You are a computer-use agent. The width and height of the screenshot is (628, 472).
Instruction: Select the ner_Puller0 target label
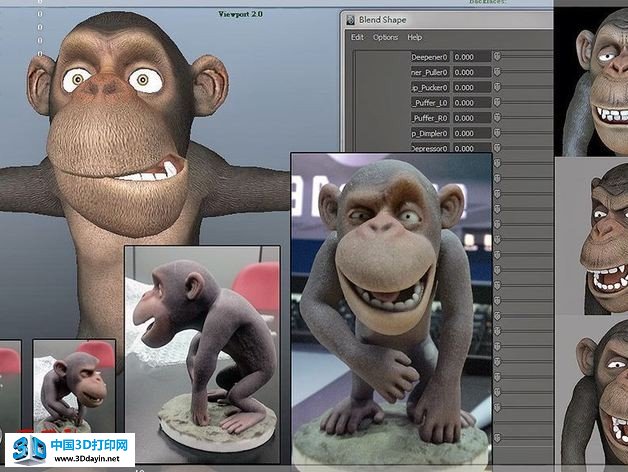(x=430, y=73)
